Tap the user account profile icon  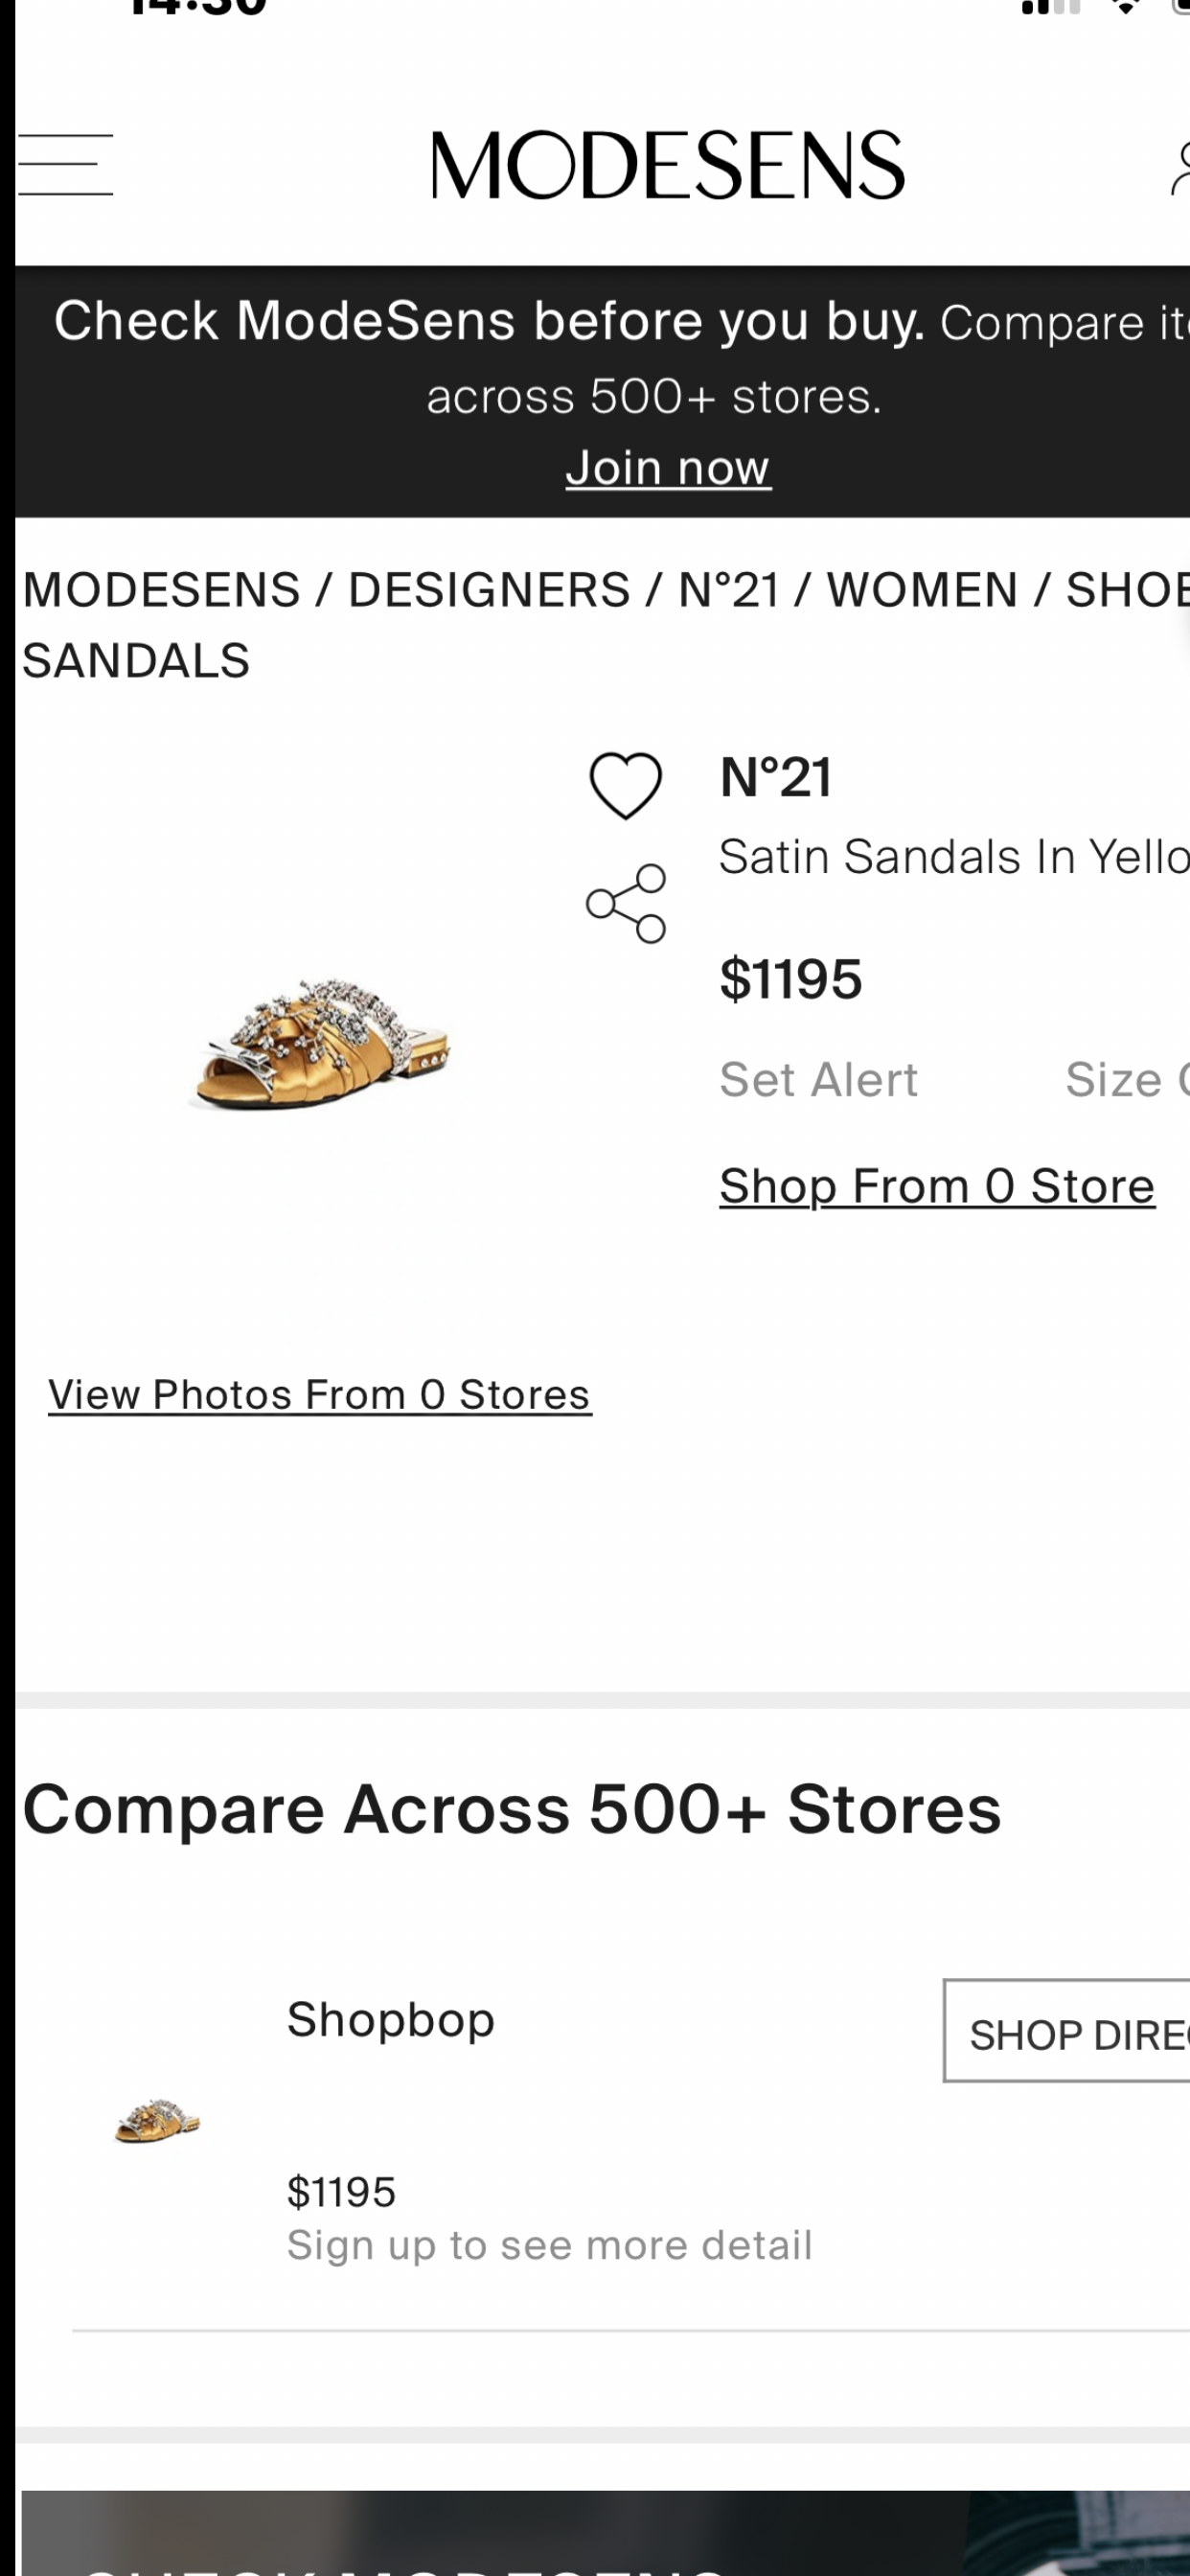click(1180, 168)
